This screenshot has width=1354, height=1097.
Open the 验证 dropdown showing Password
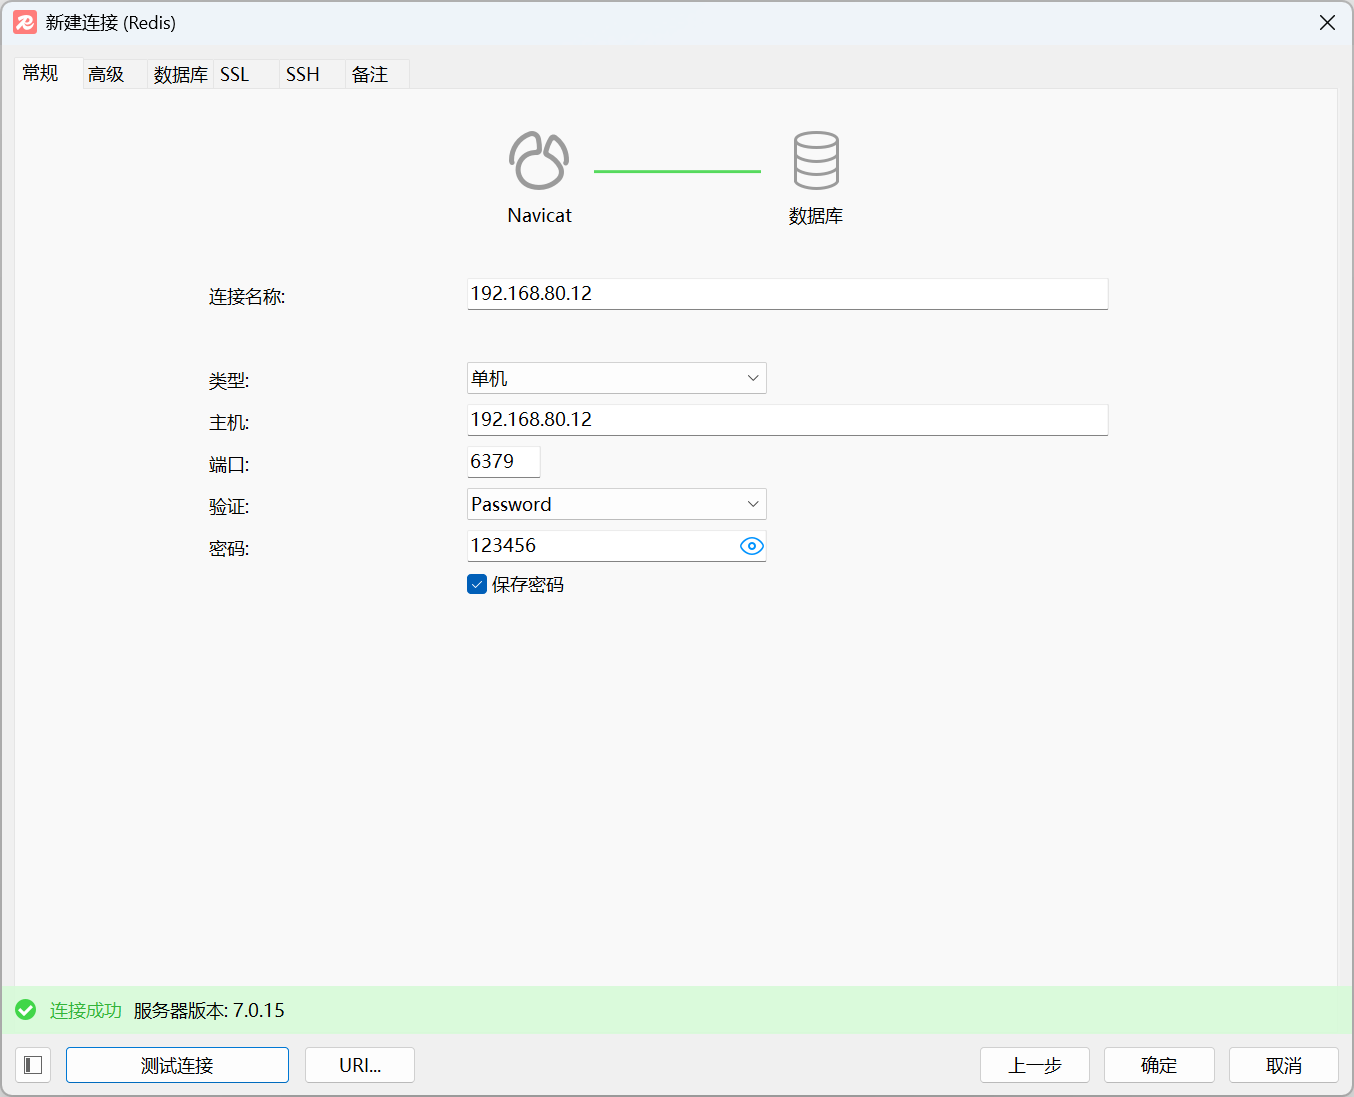point(616,504)
